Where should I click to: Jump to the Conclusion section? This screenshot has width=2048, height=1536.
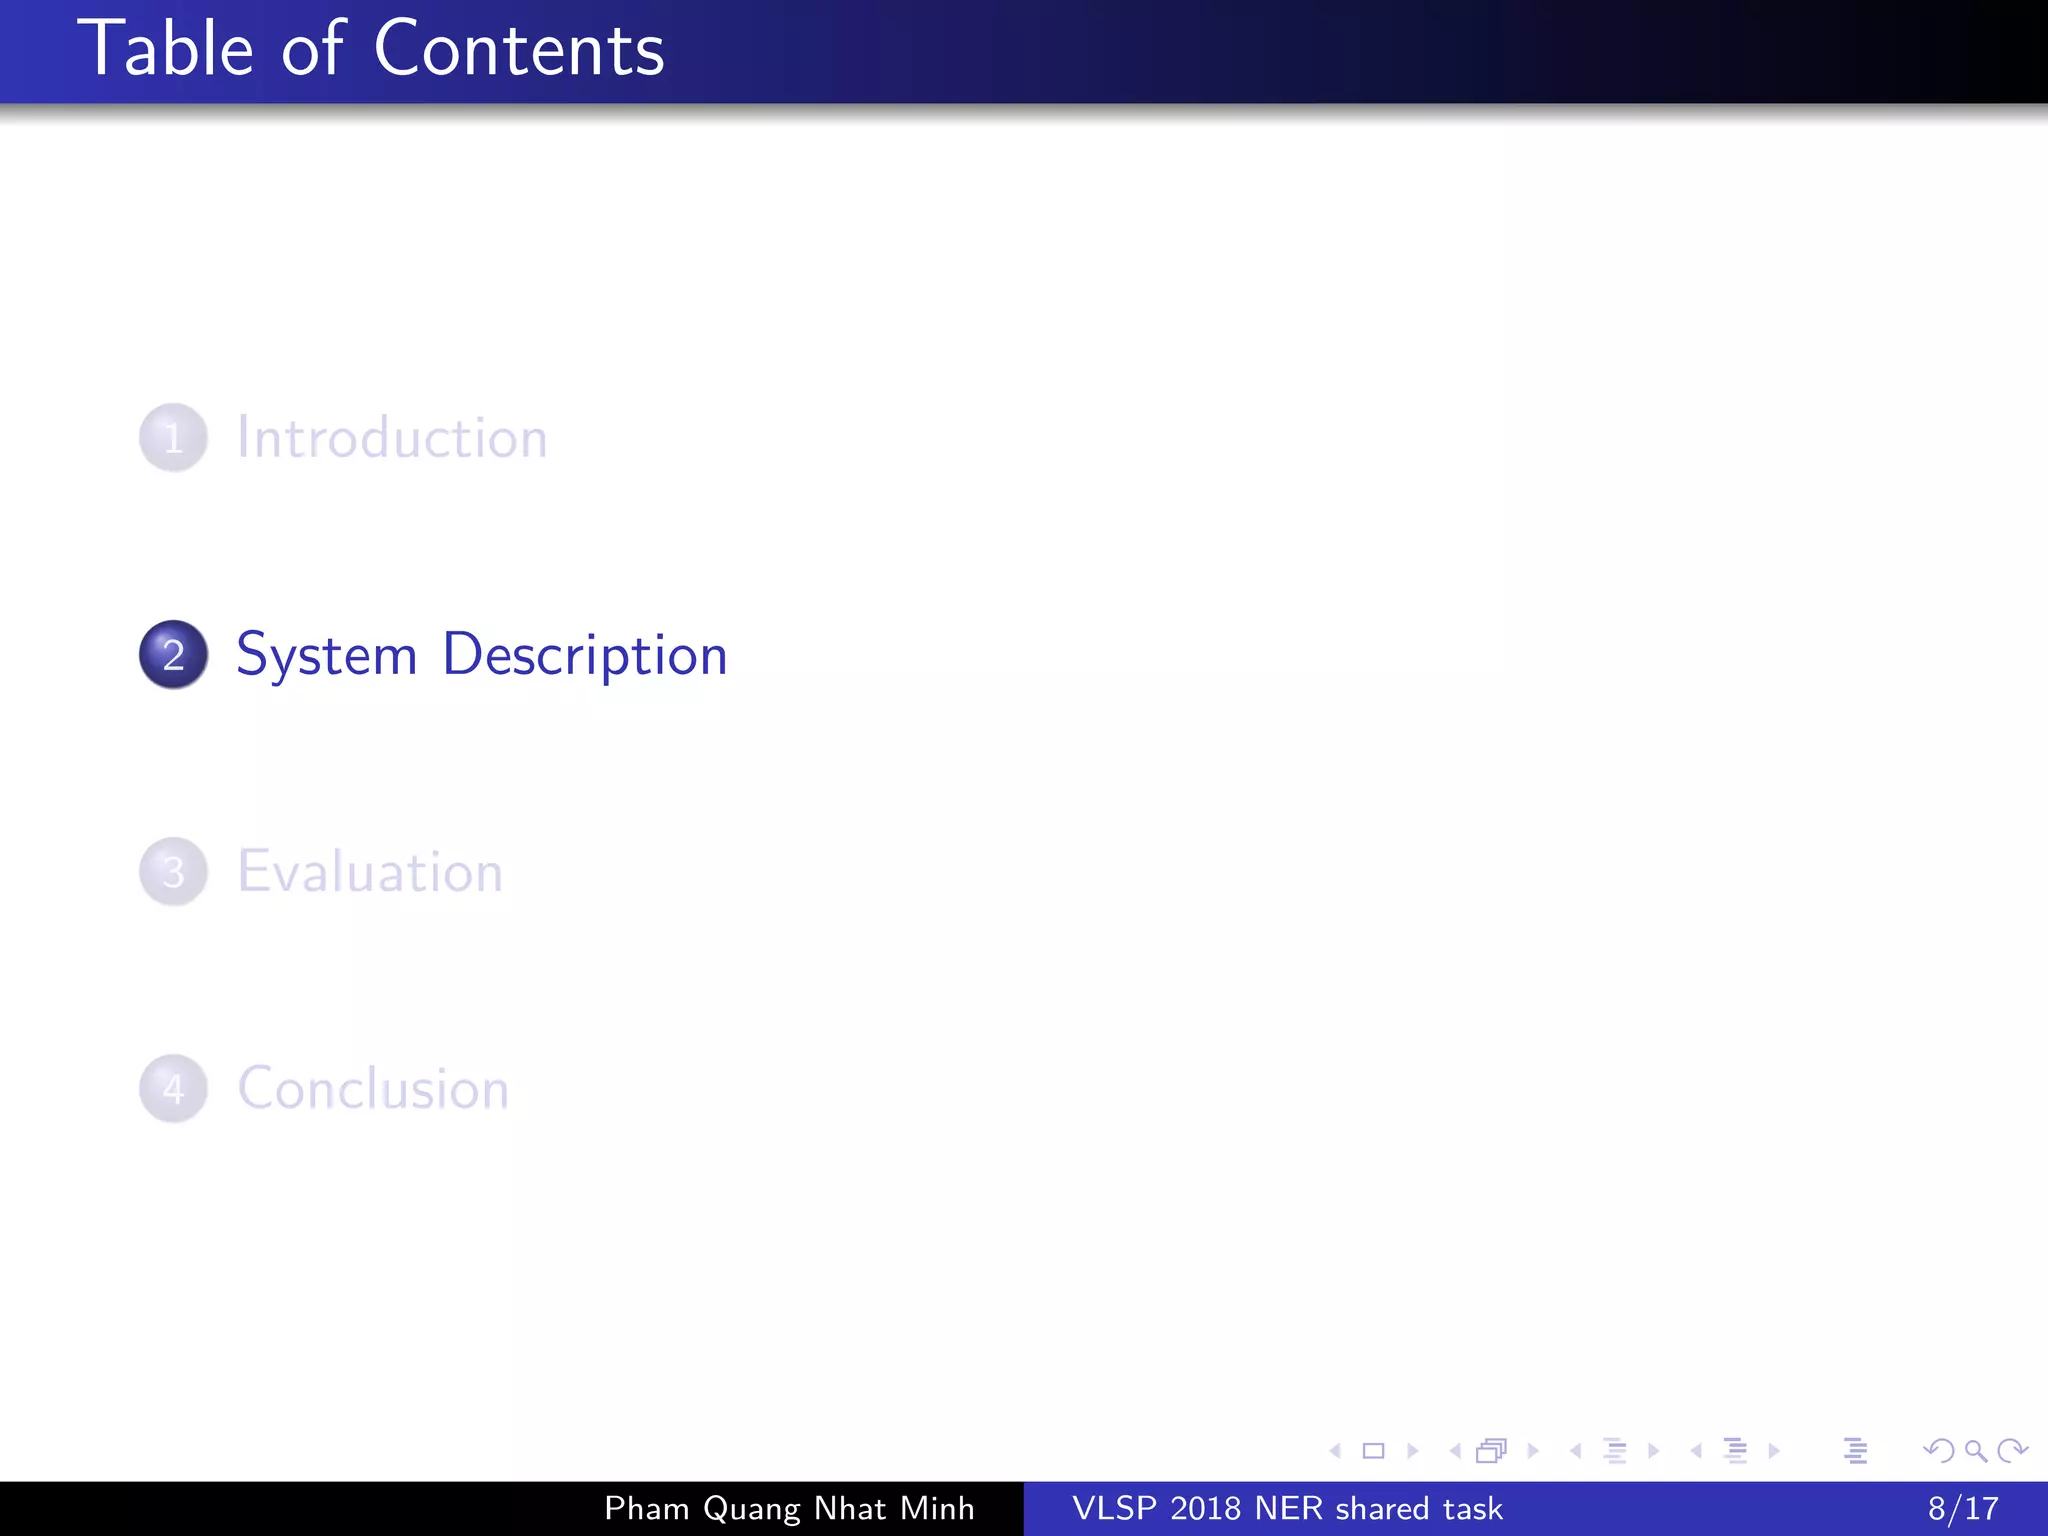pyautogui.click(x=373, y=1089)
